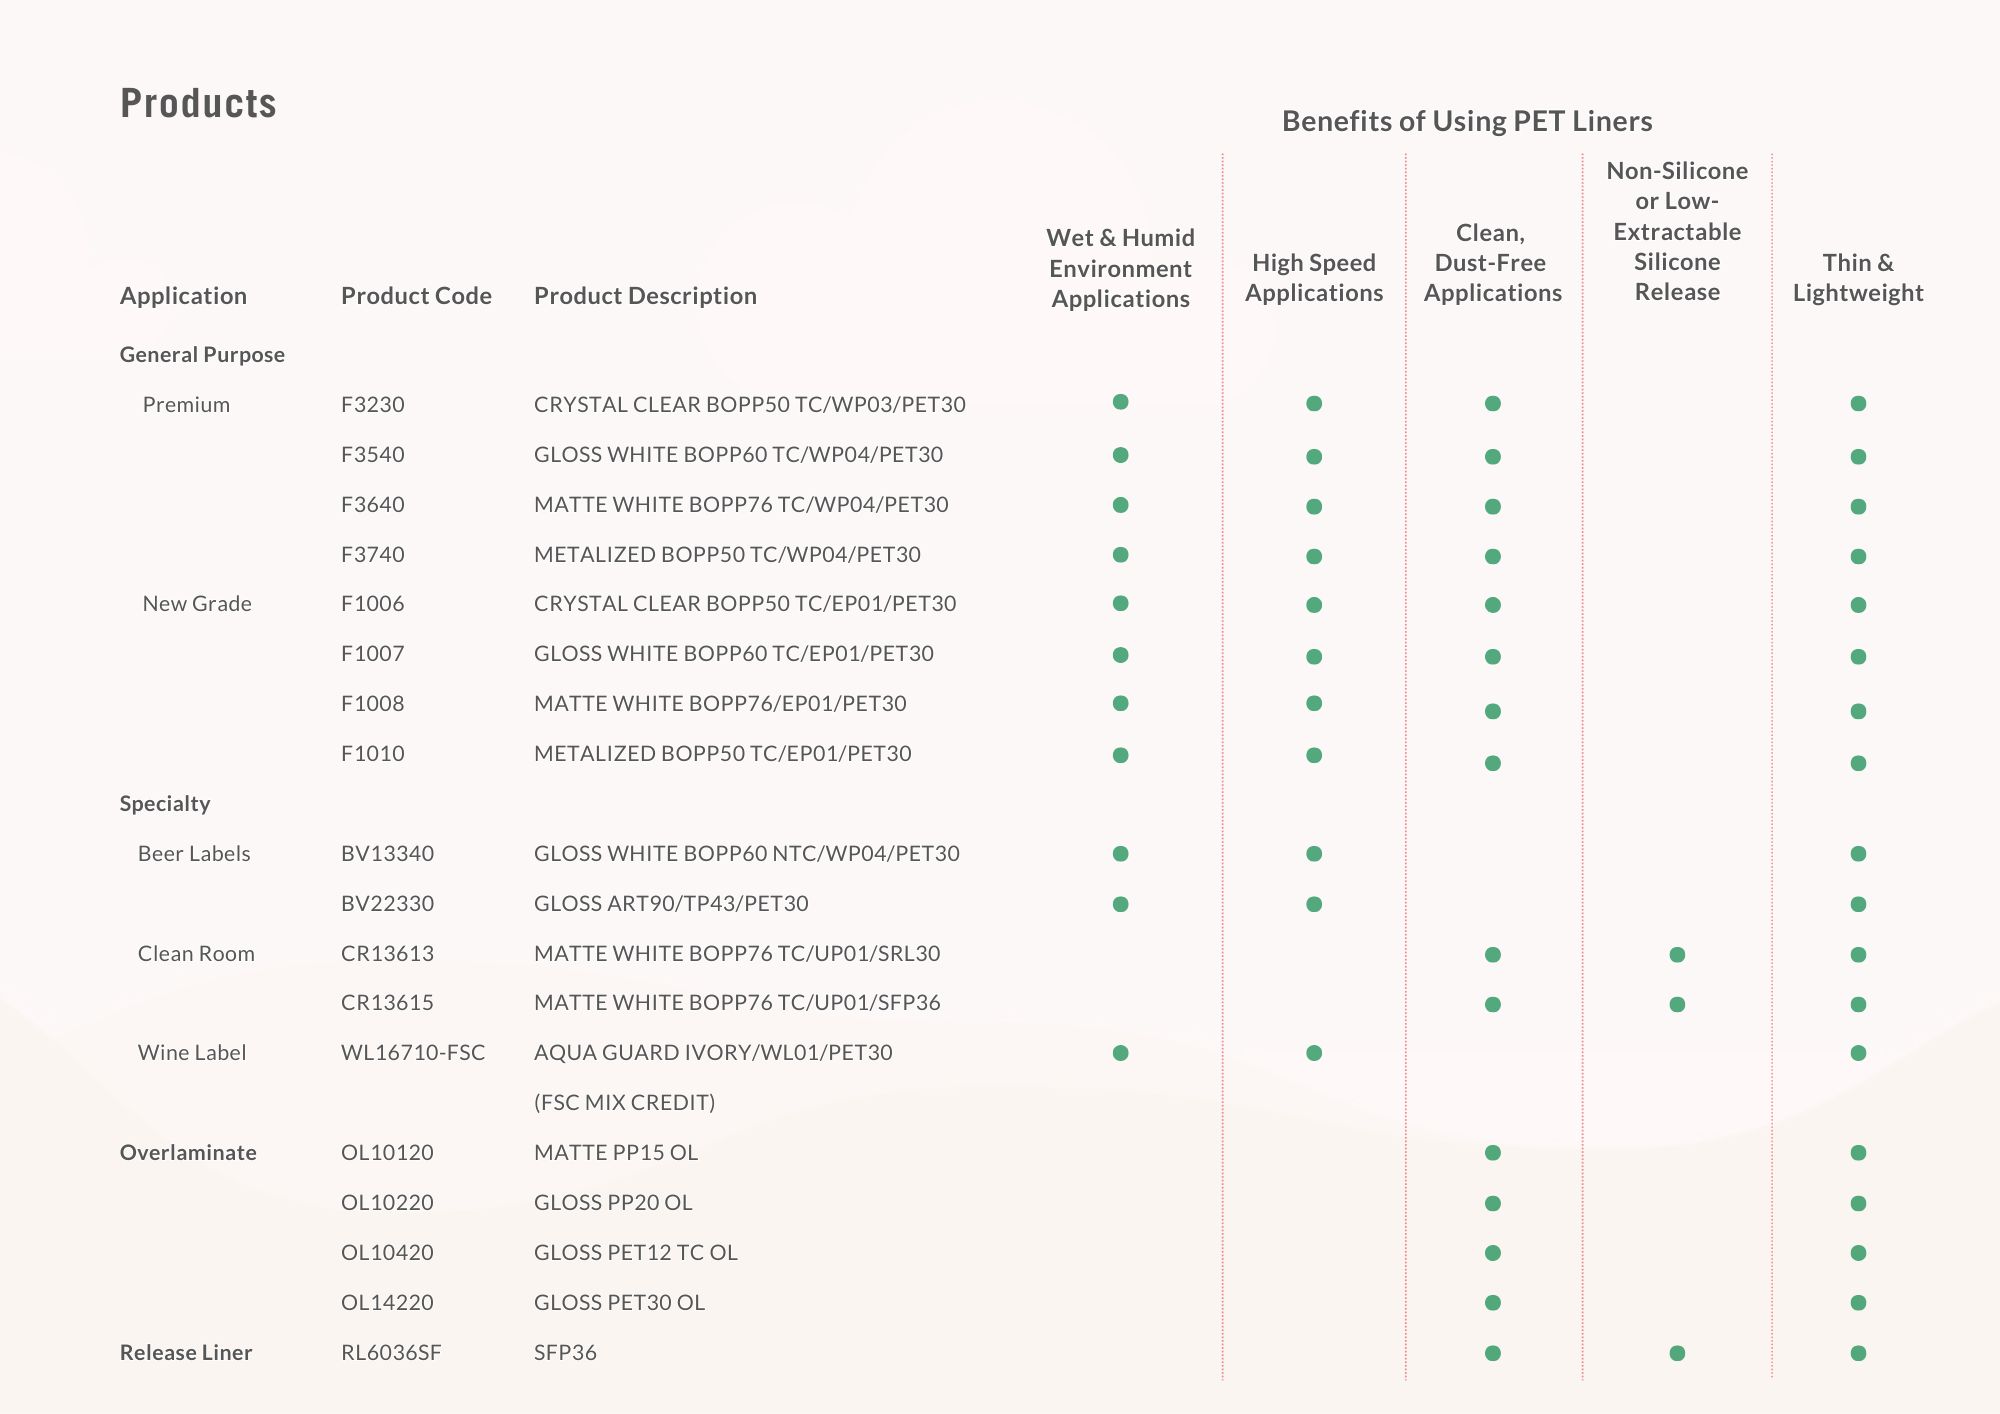
Task: Click description 'GLOSS PET12 TC OL'
Action: point(636,1253)
